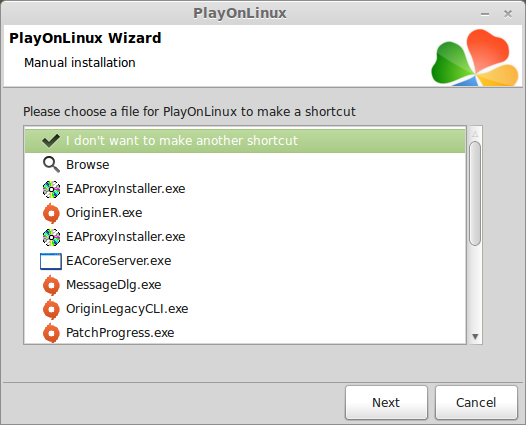Click the orange Origin icon beside OriginER.exe
526x425 pixels.
[x=51, y=213]
